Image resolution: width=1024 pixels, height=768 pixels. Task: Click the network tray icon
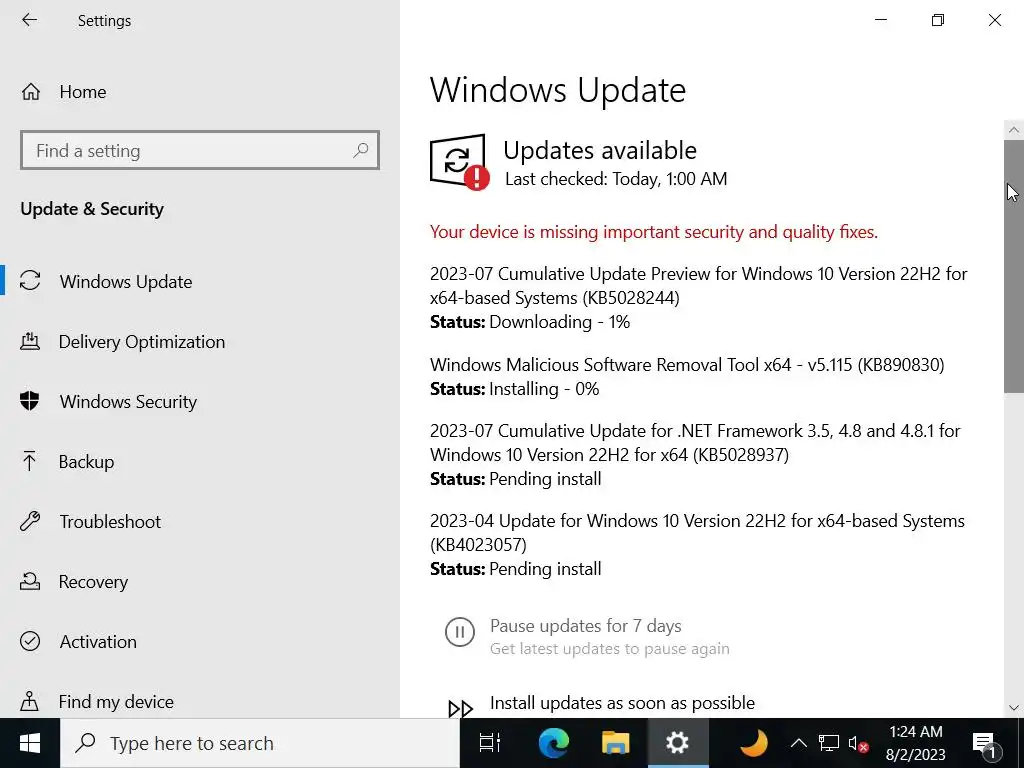[x=829, y=743]
